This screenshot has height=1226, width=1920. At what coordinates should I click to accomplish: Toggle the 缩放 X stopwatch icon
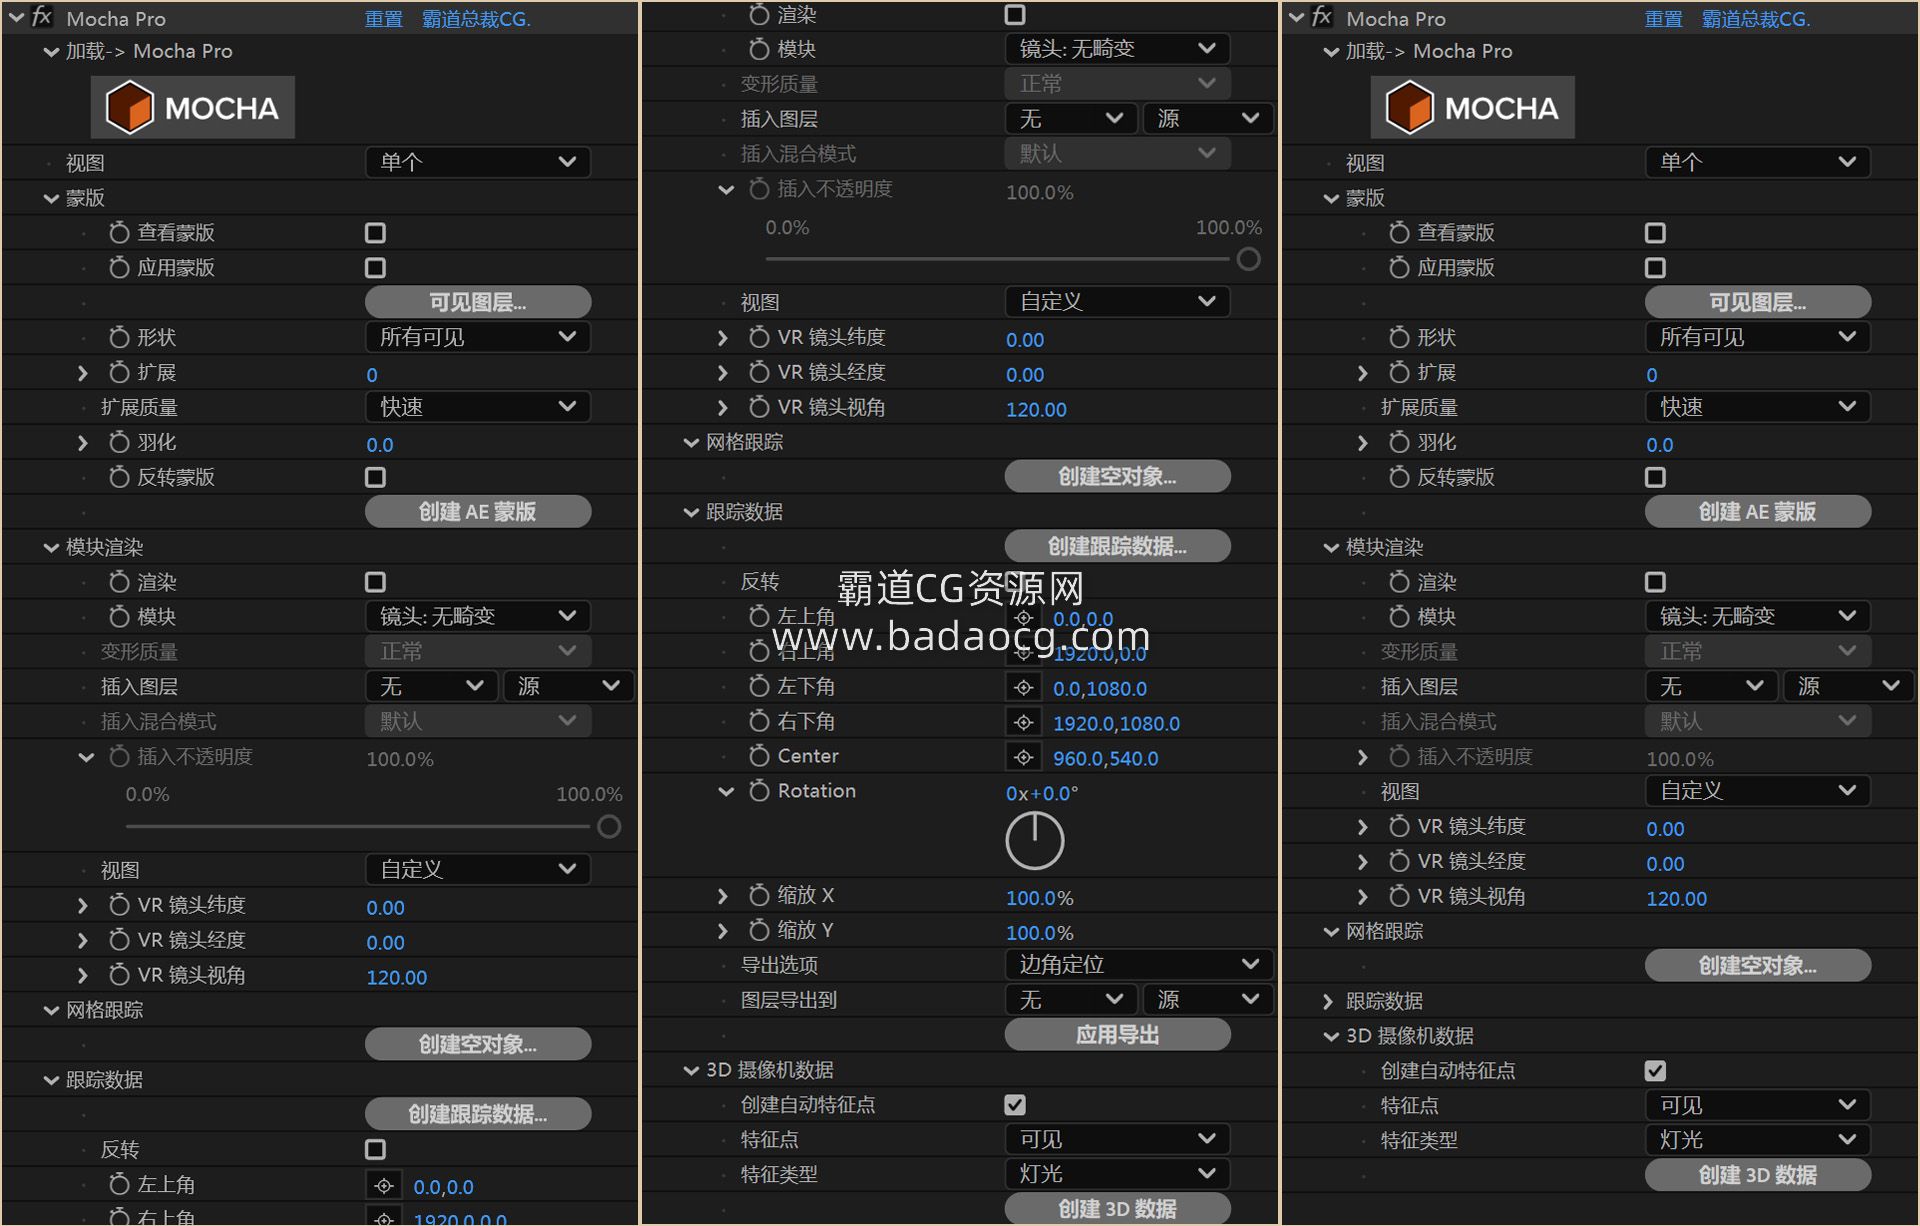[x=759, y=895]
